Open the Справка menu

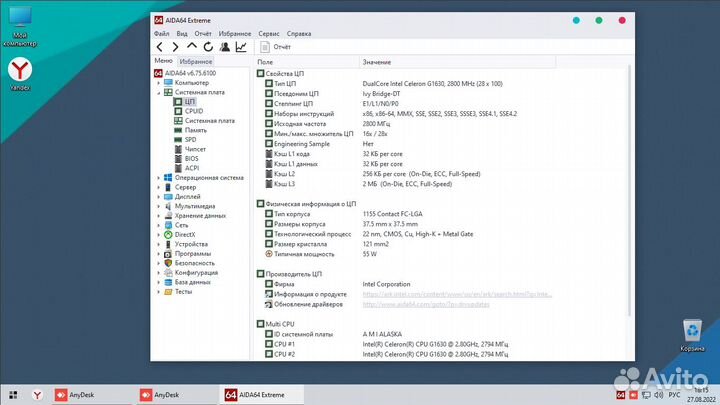click(x=299, y=33)
